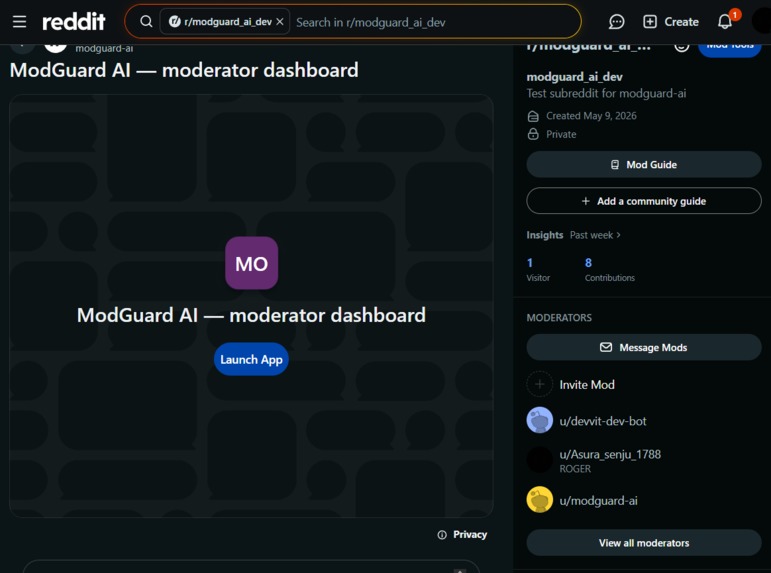The width and height of the screenshot is (771, 573).
Task: Open the Mod Guide
Action: coord(644,165)
